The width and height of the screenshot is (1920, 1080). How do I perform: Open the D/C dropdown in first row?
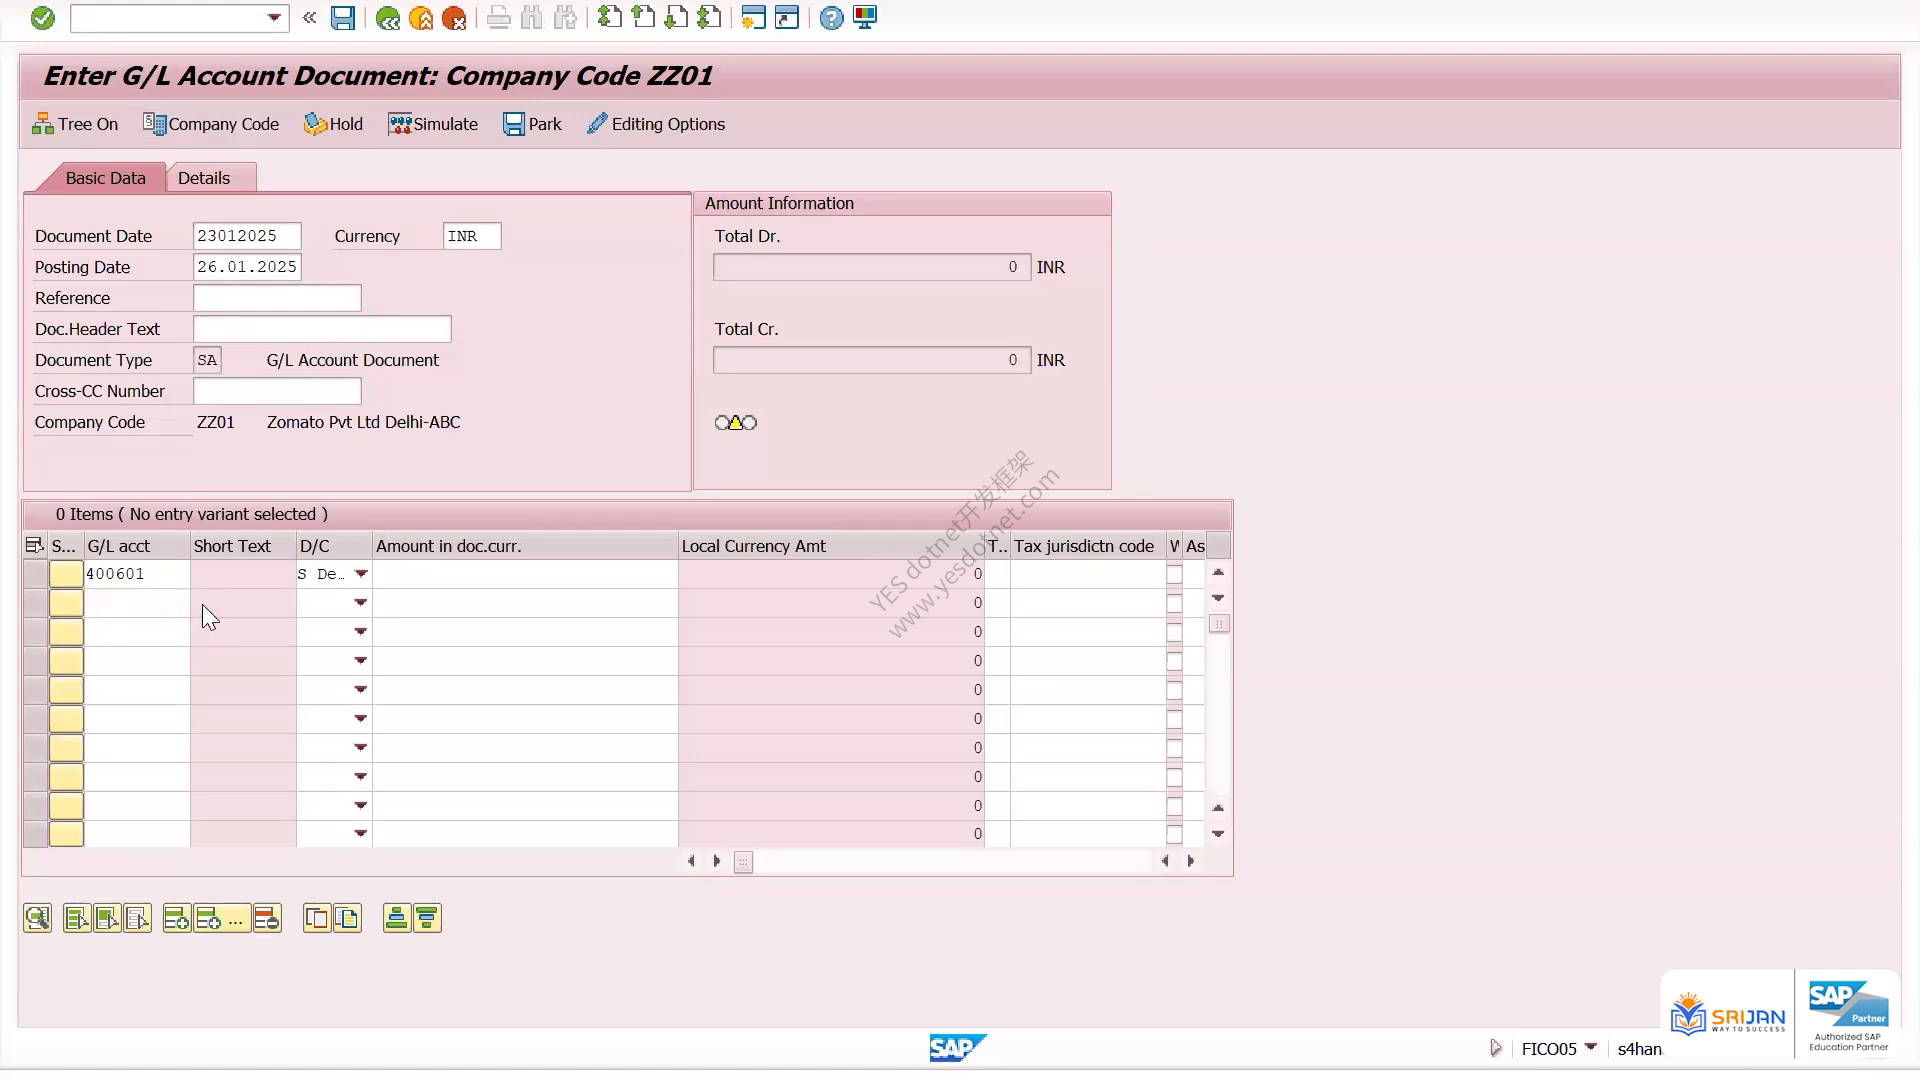click(361, 574)
